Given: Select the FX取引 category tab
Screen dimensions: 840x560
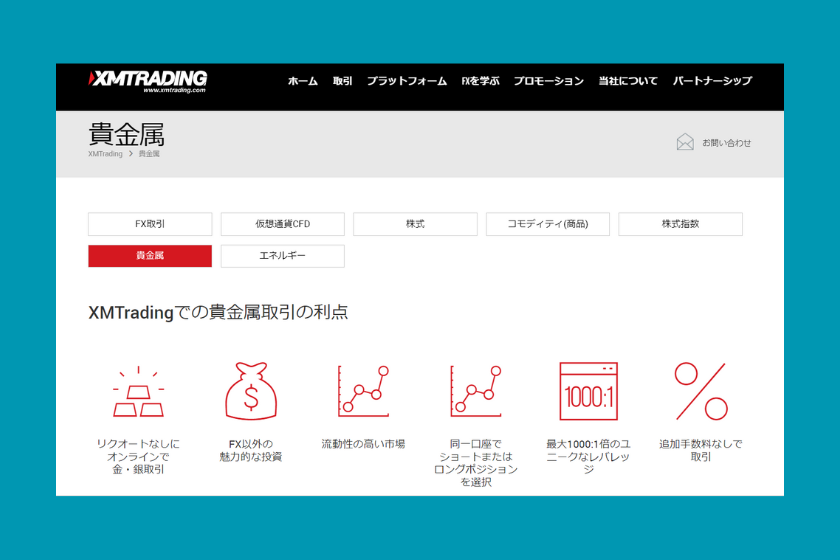Looking at the screenshot, I should pos(150,224).
